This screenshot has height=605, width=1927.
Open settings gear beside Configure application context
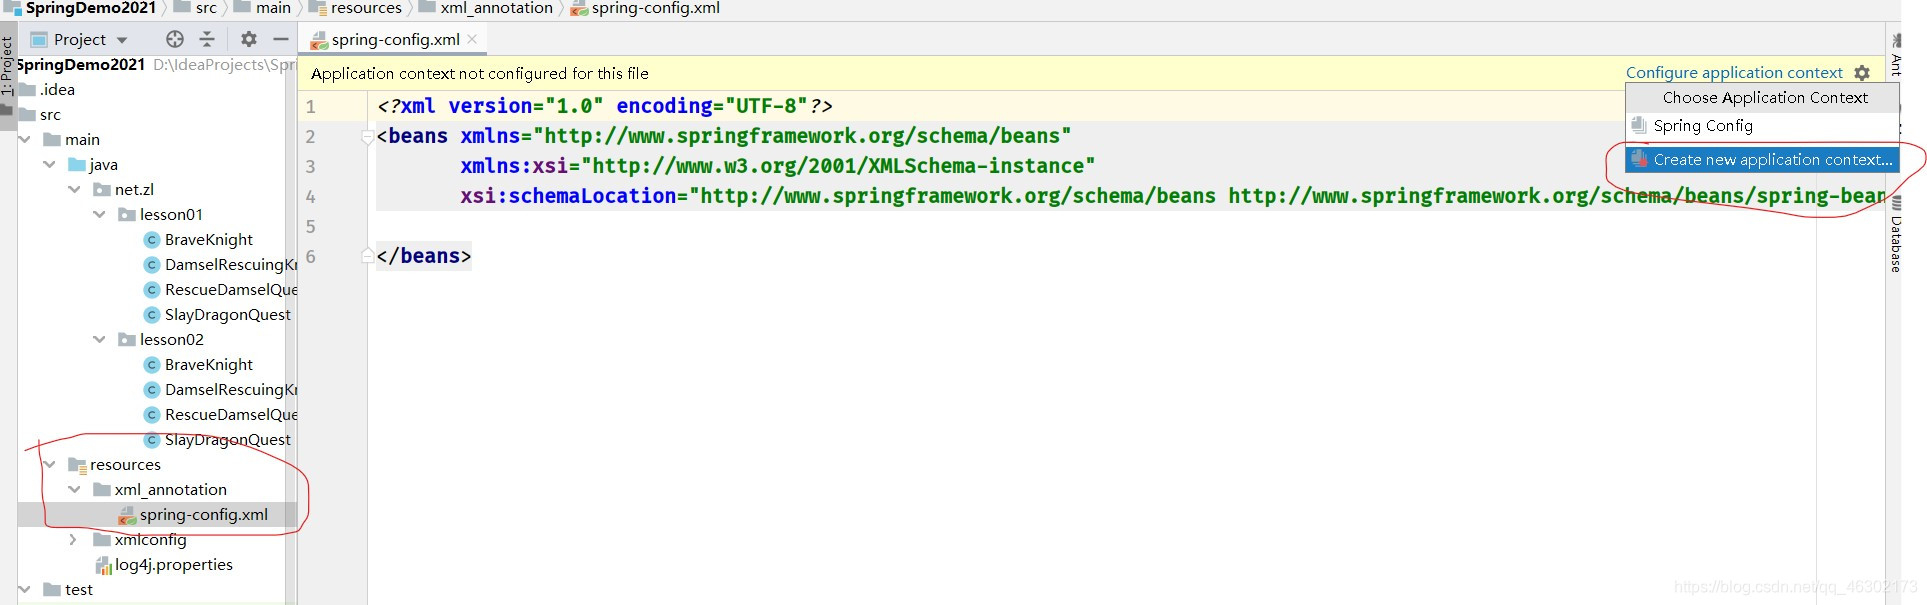point(1862,73)
